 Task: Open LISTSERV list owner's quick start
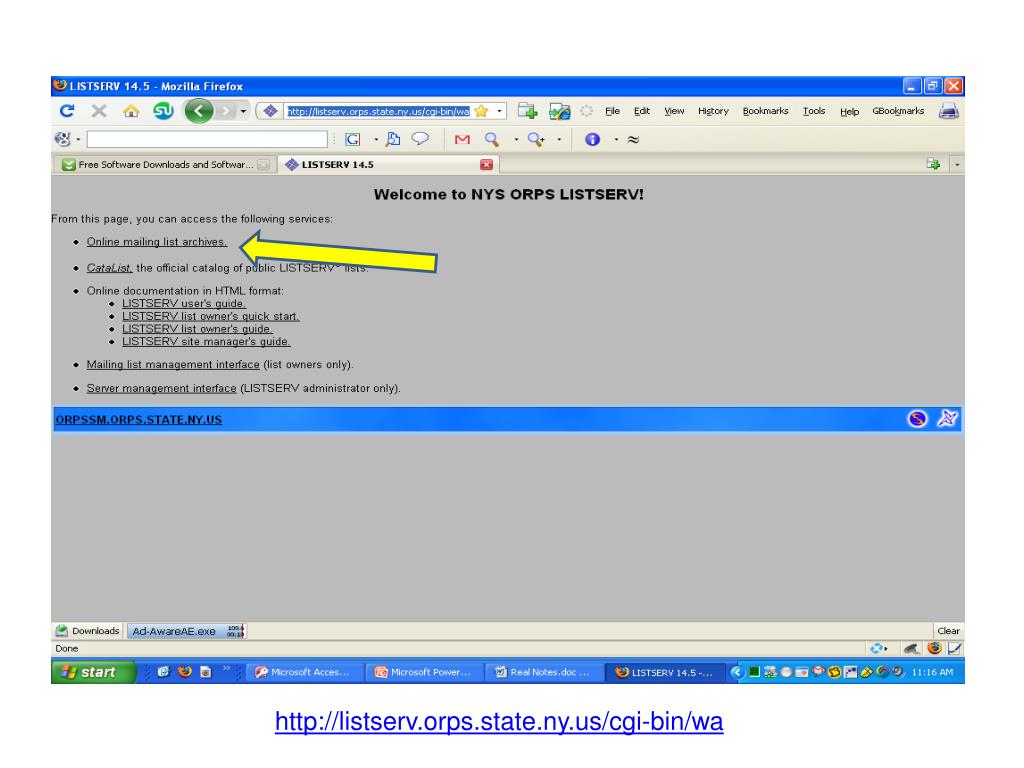pyautogui.click(x=210, y=316)
